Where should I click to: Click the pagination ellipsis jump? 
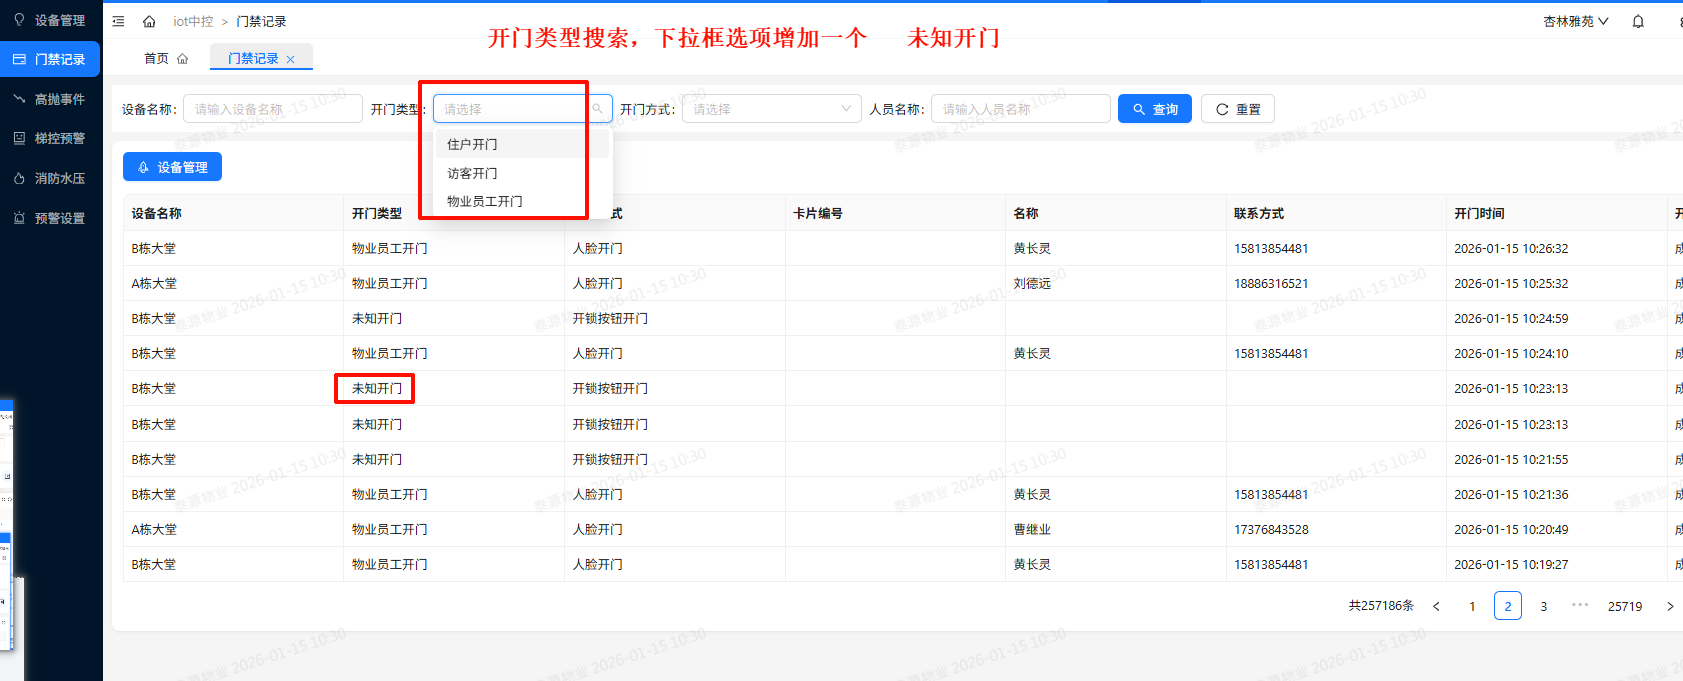[x=1580, y=605]
